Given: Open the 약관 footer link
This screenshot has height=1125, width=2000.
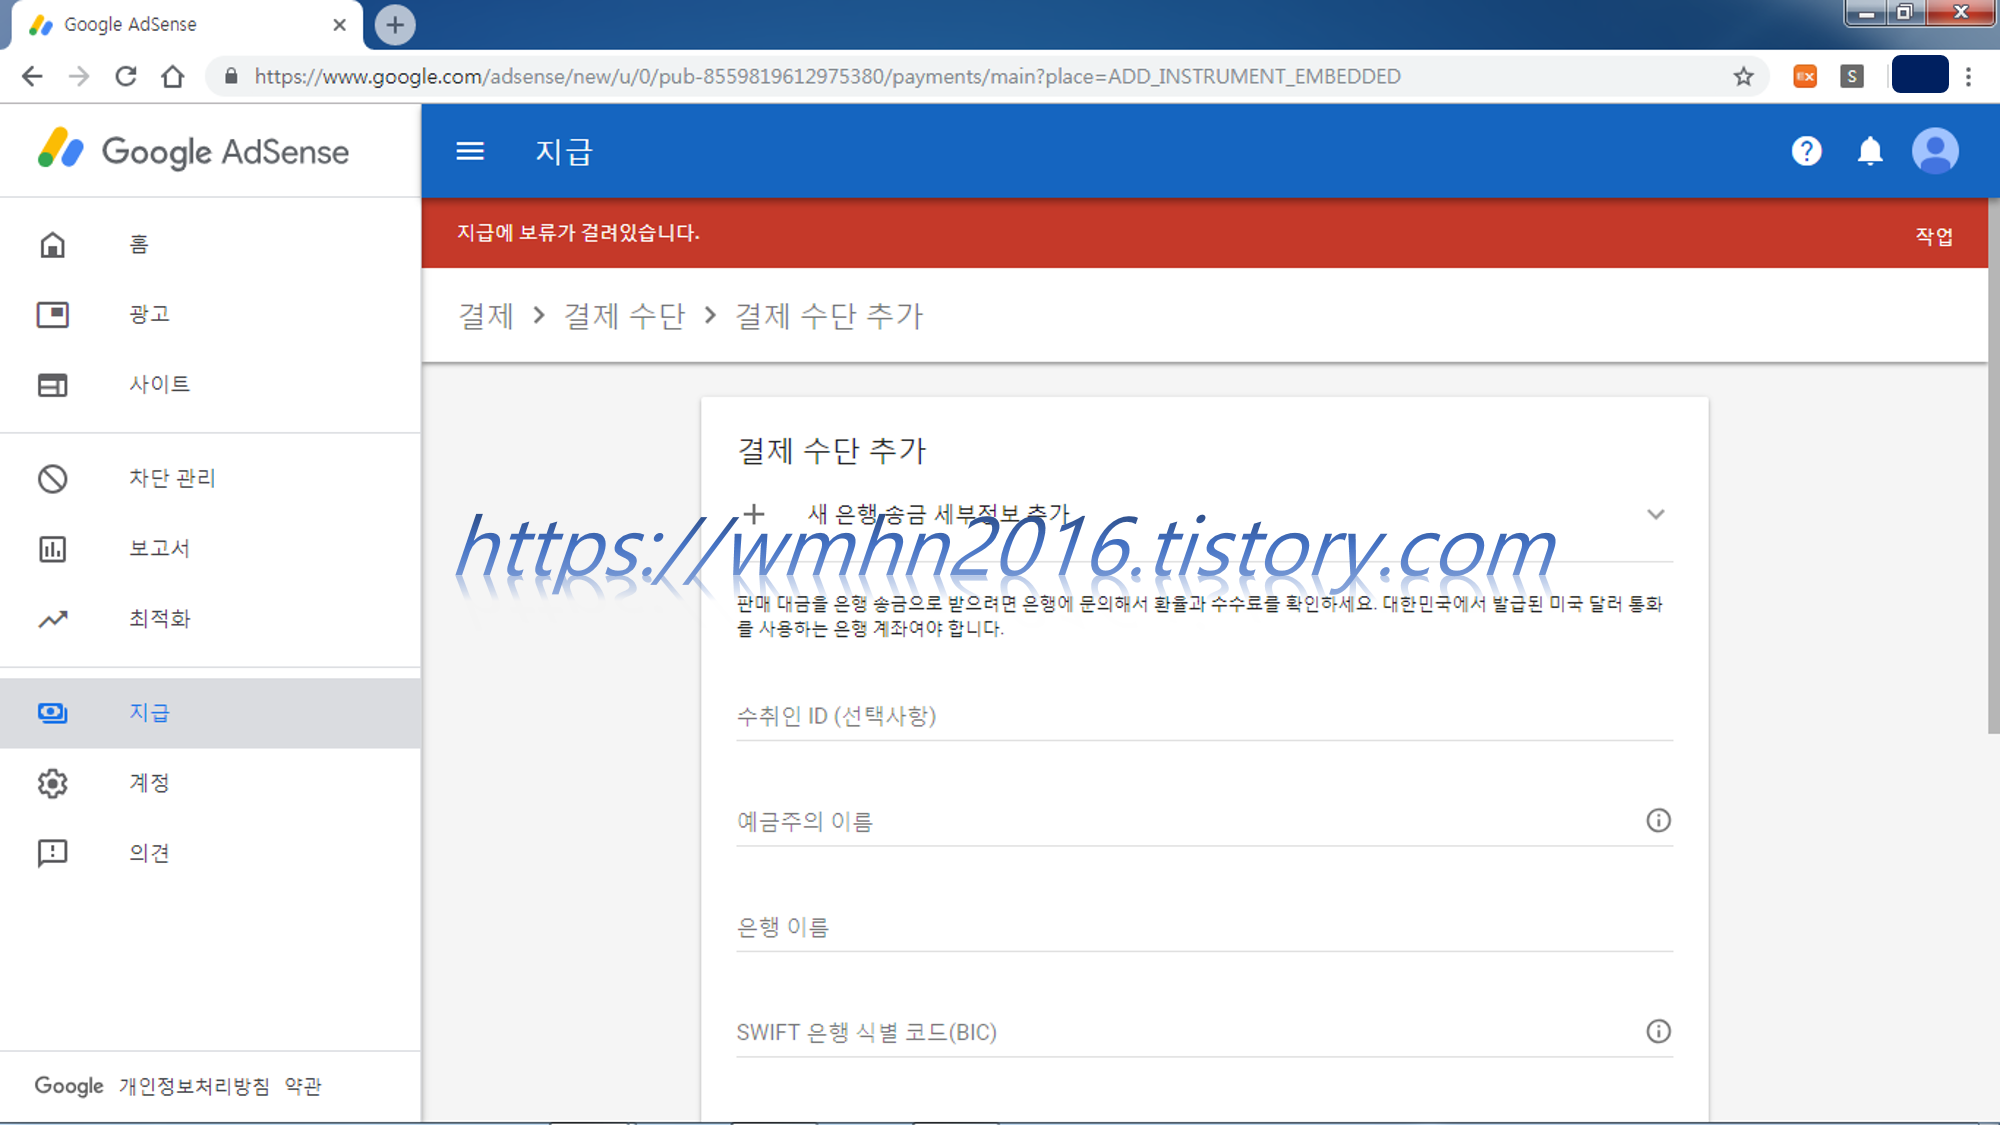Looking at the screenshot, I should tap(303, 1086).
